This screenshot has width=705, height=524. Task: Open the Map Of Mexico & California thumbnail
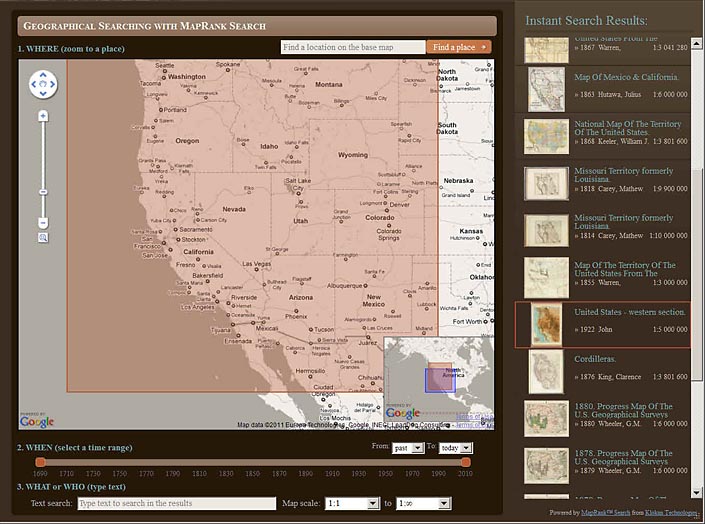(547, 89)
